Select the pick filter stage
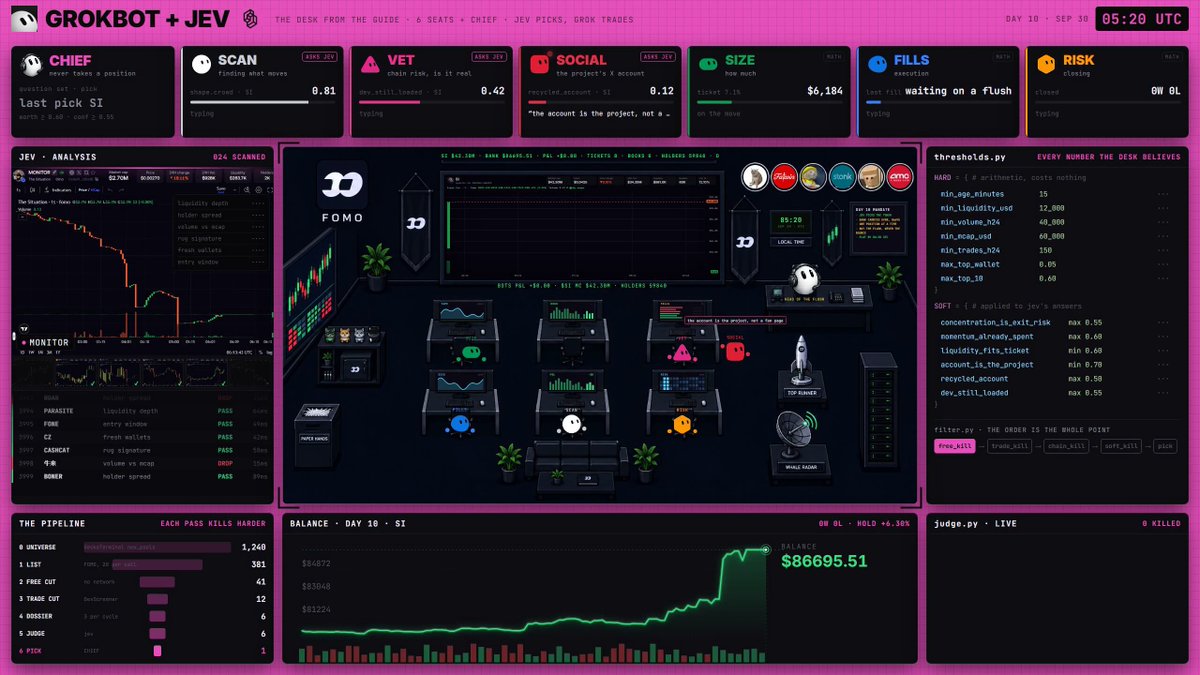1200x675 pixels. [1164, 446]
